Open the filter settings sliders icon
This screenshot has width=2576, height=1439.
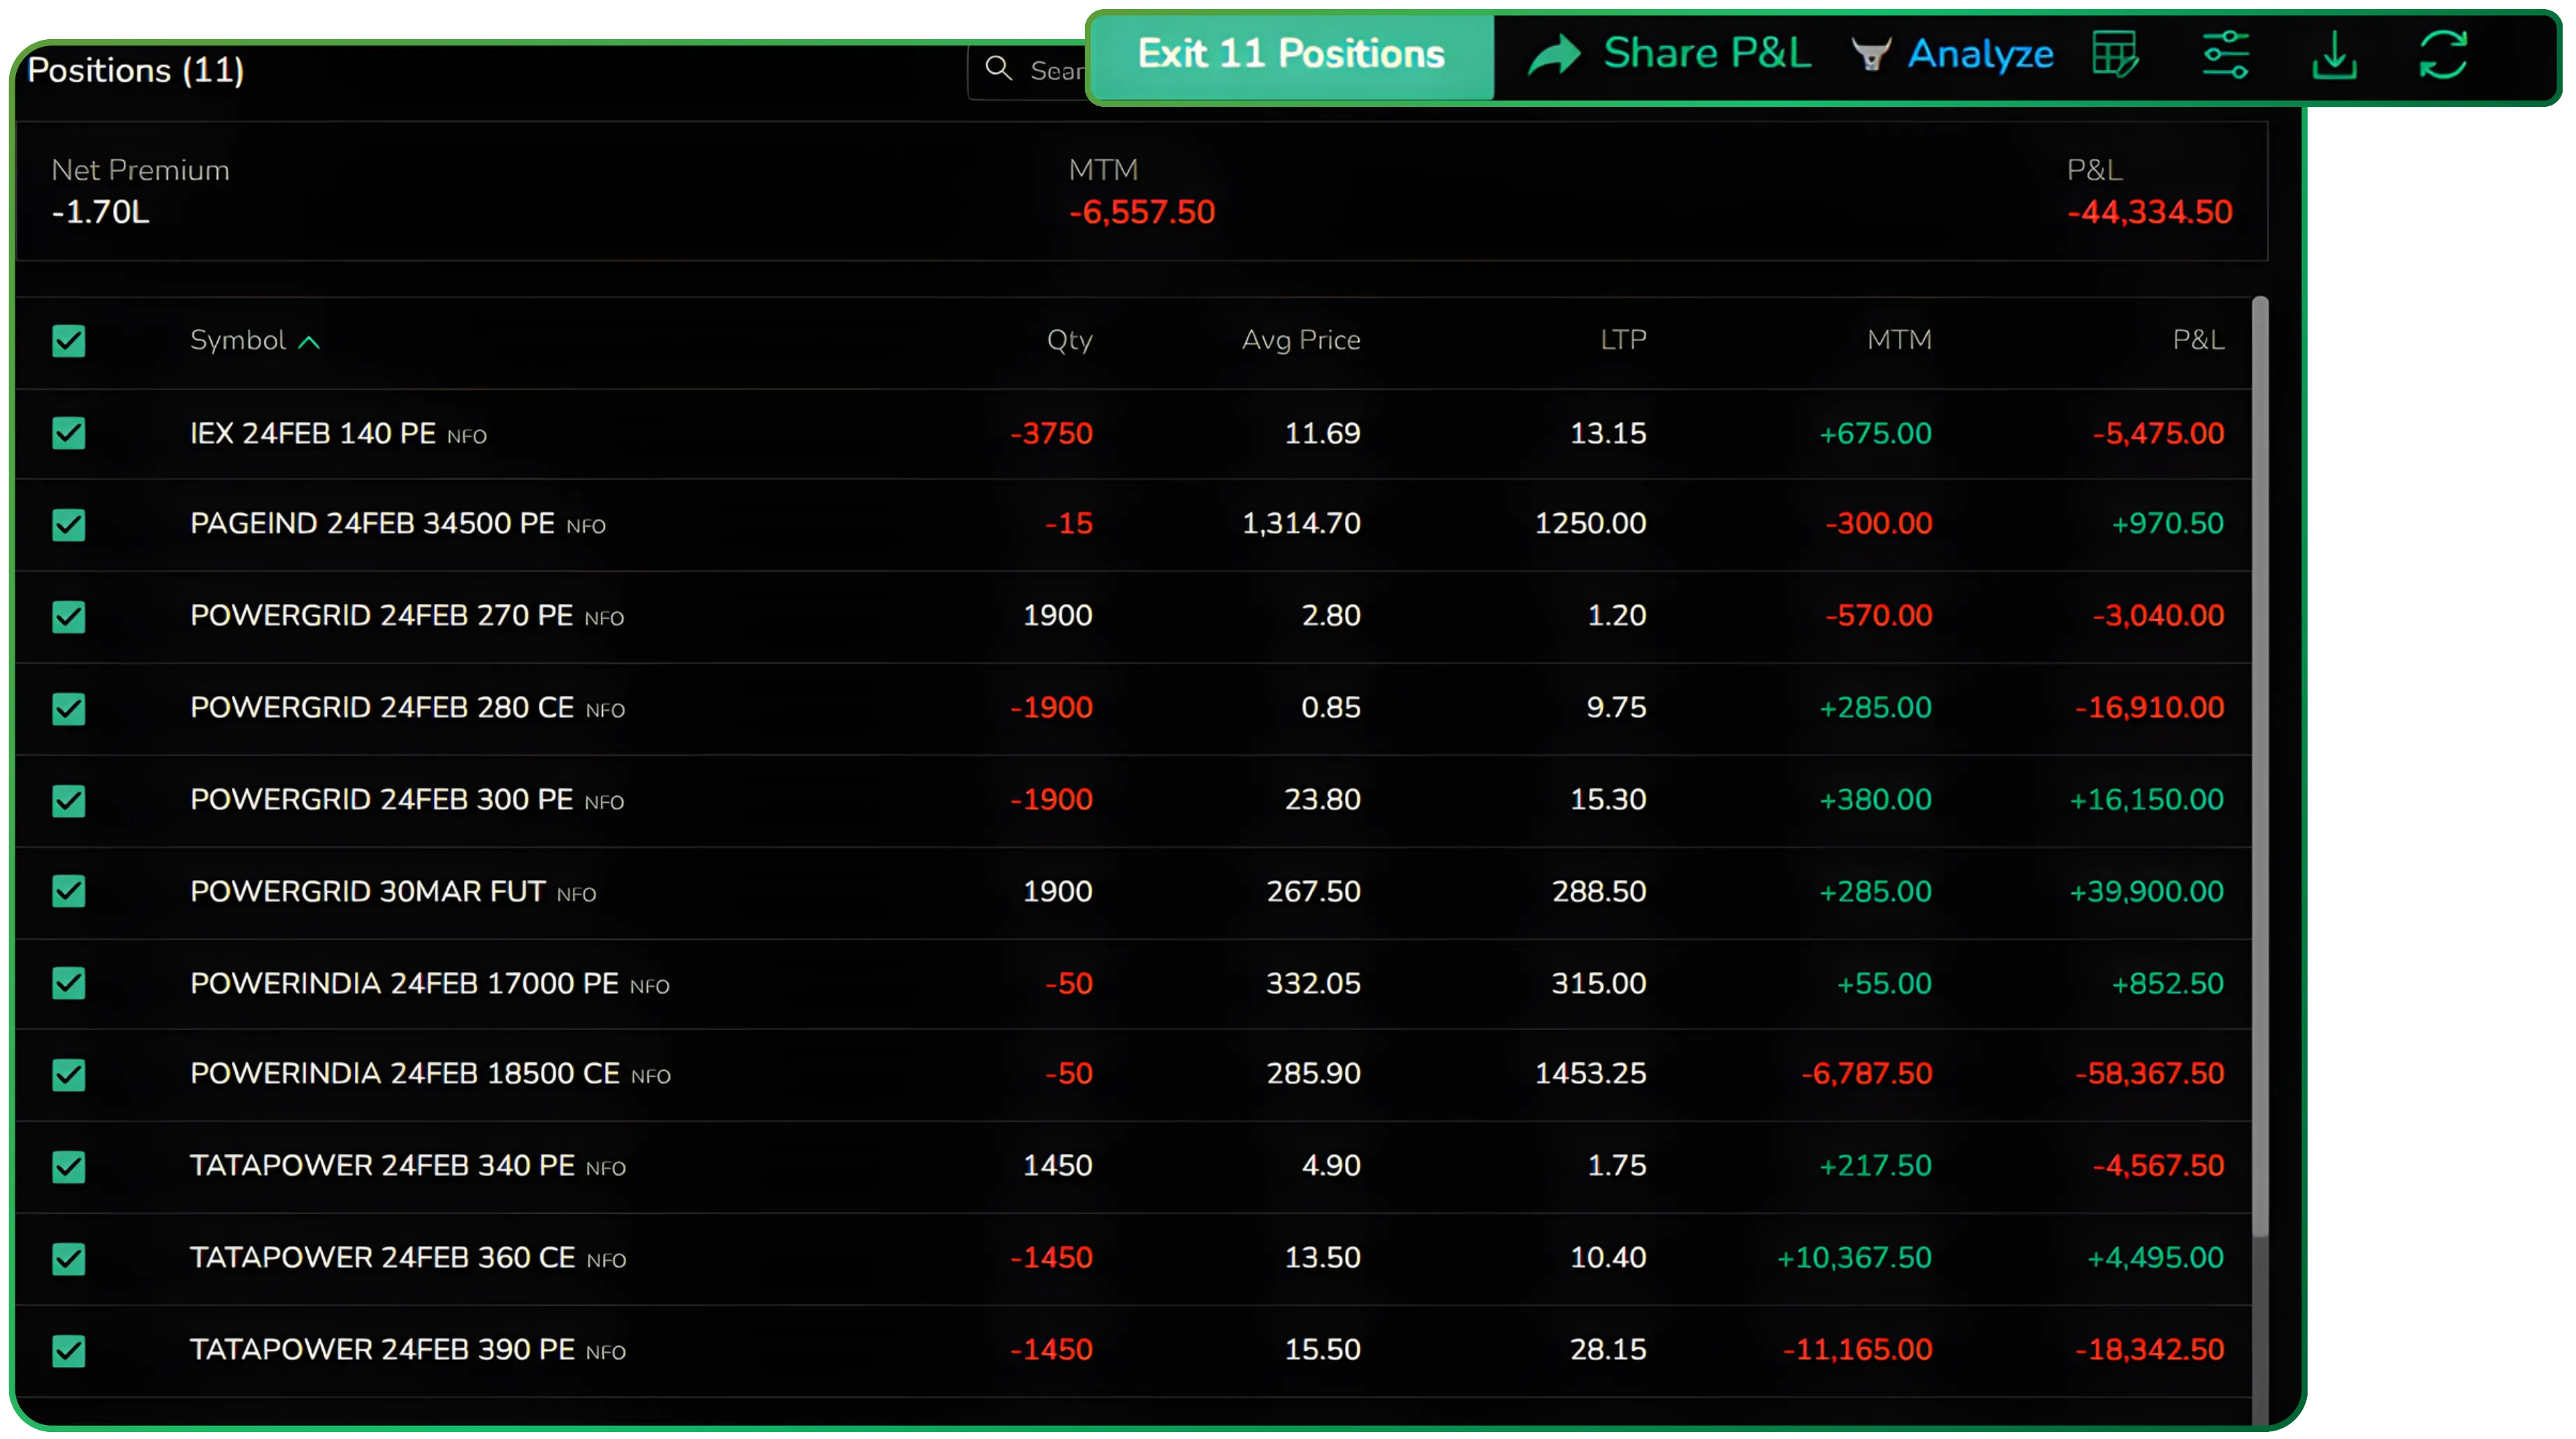coord(2225,54)
